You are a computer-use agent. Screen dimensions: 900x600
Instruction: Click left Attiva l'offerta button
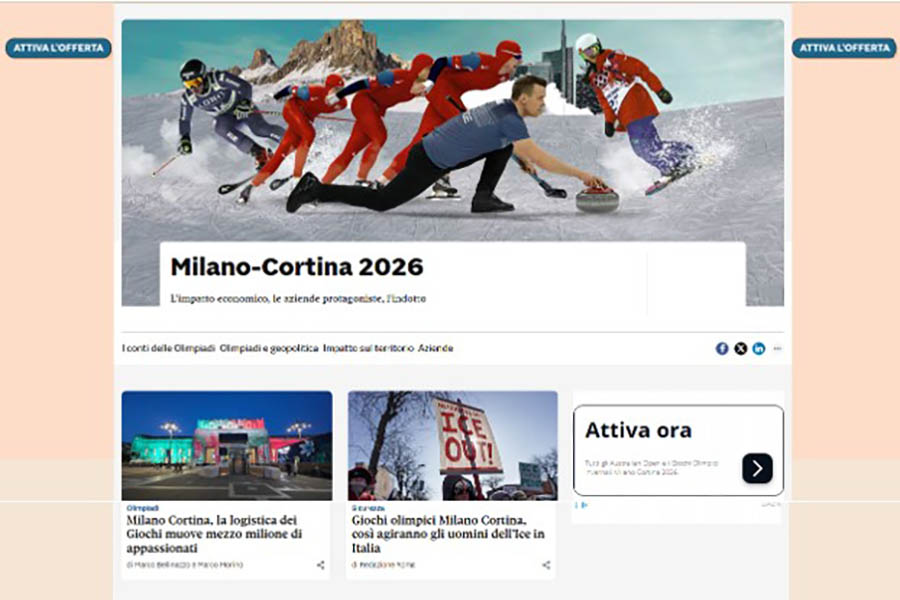pos(59,48)
